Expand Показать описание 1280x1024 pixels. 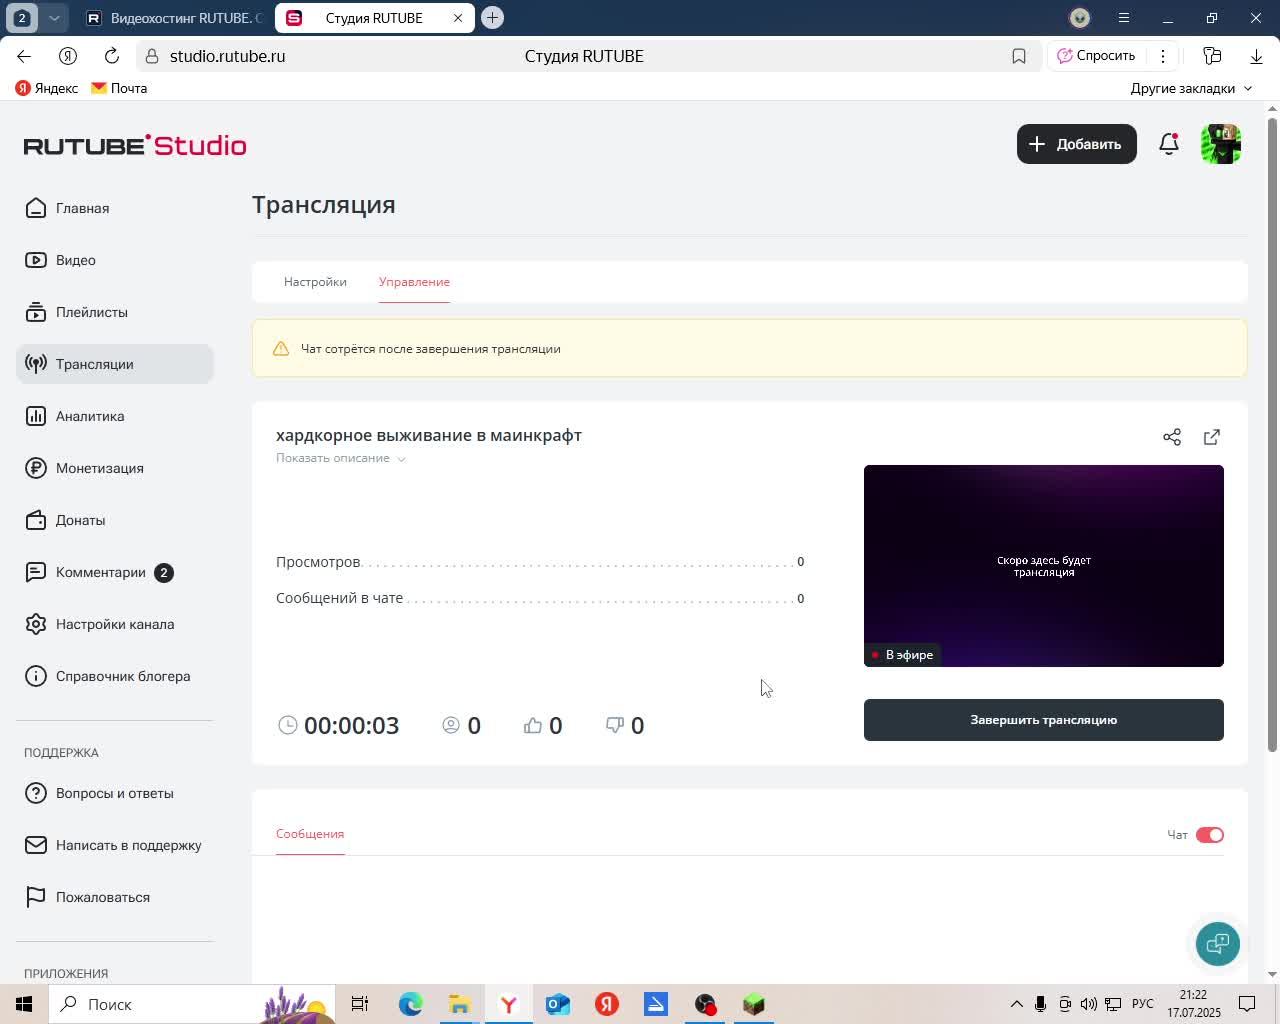[x=340, y=458]
